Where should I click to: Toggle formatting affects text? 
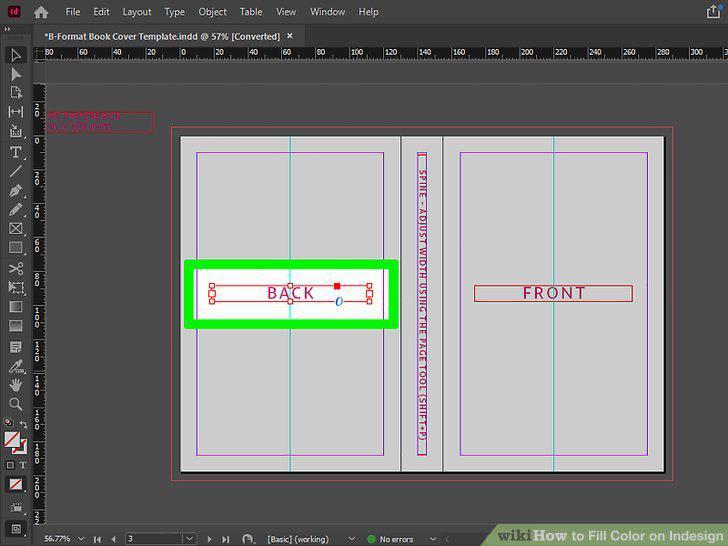(x=23, y=465)
